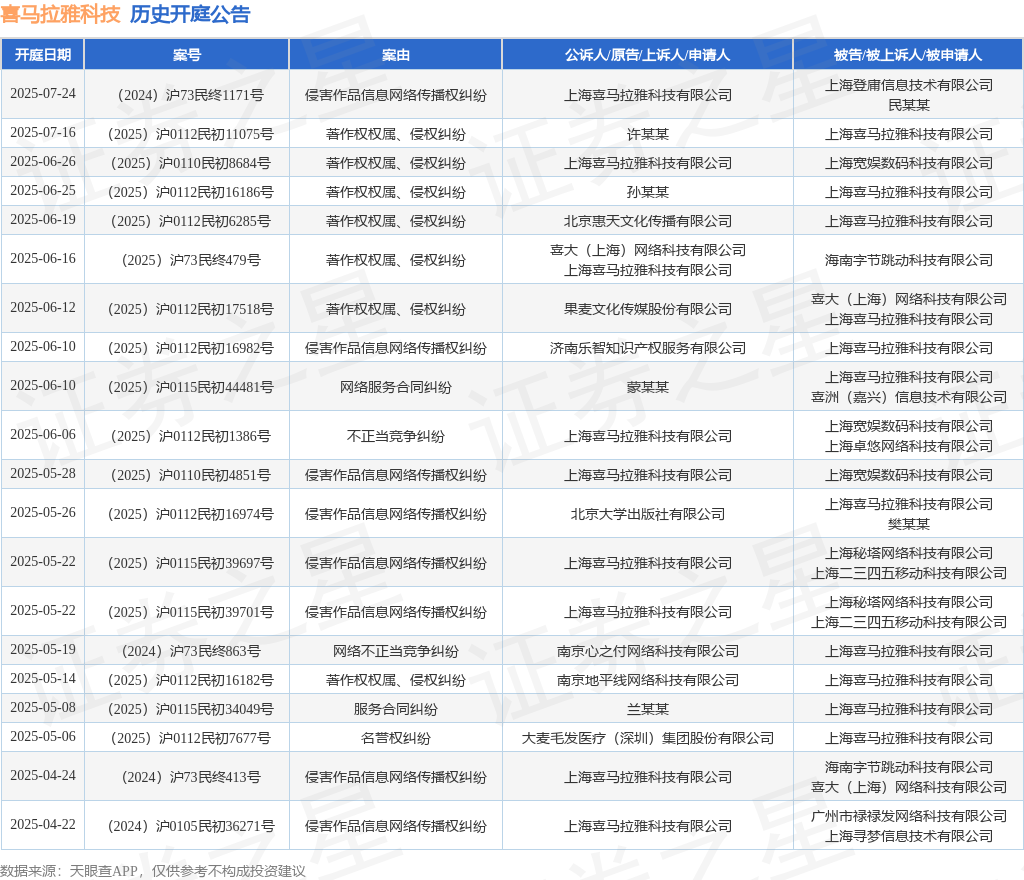The width and height of the screenshot is (1024, 880).
Task: Click defendant 上海卓悠网络科技有限公司
Action: 908,447
